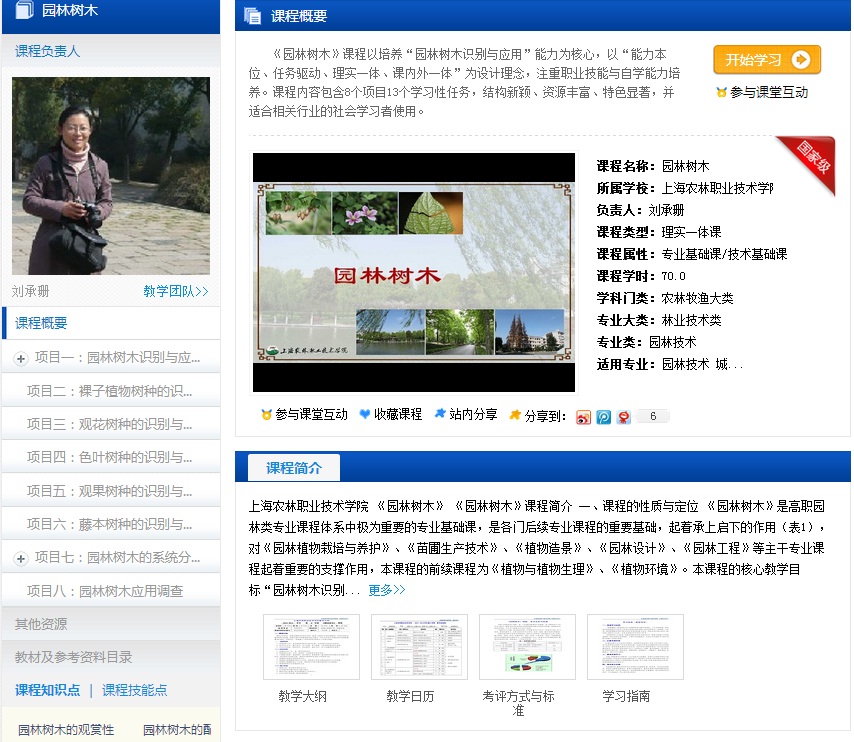Screen dimensions: 854x742
Task: Click the play arrow on 开始学习 button
Action: coord(800,60)
